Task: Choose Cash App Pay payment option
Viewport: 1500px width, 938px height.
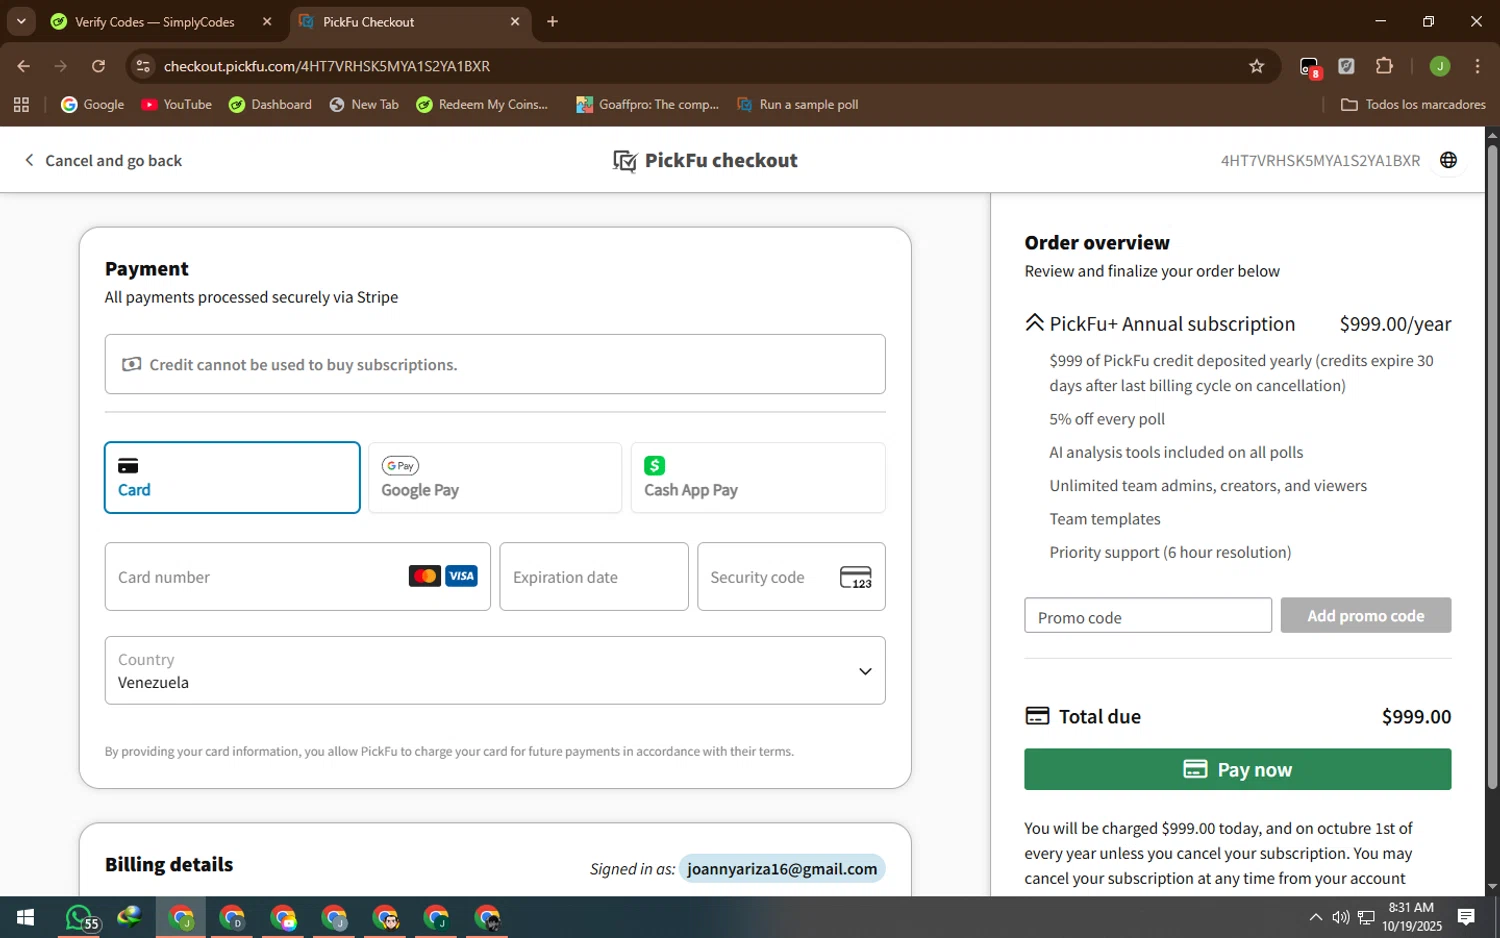Action: 758,478
